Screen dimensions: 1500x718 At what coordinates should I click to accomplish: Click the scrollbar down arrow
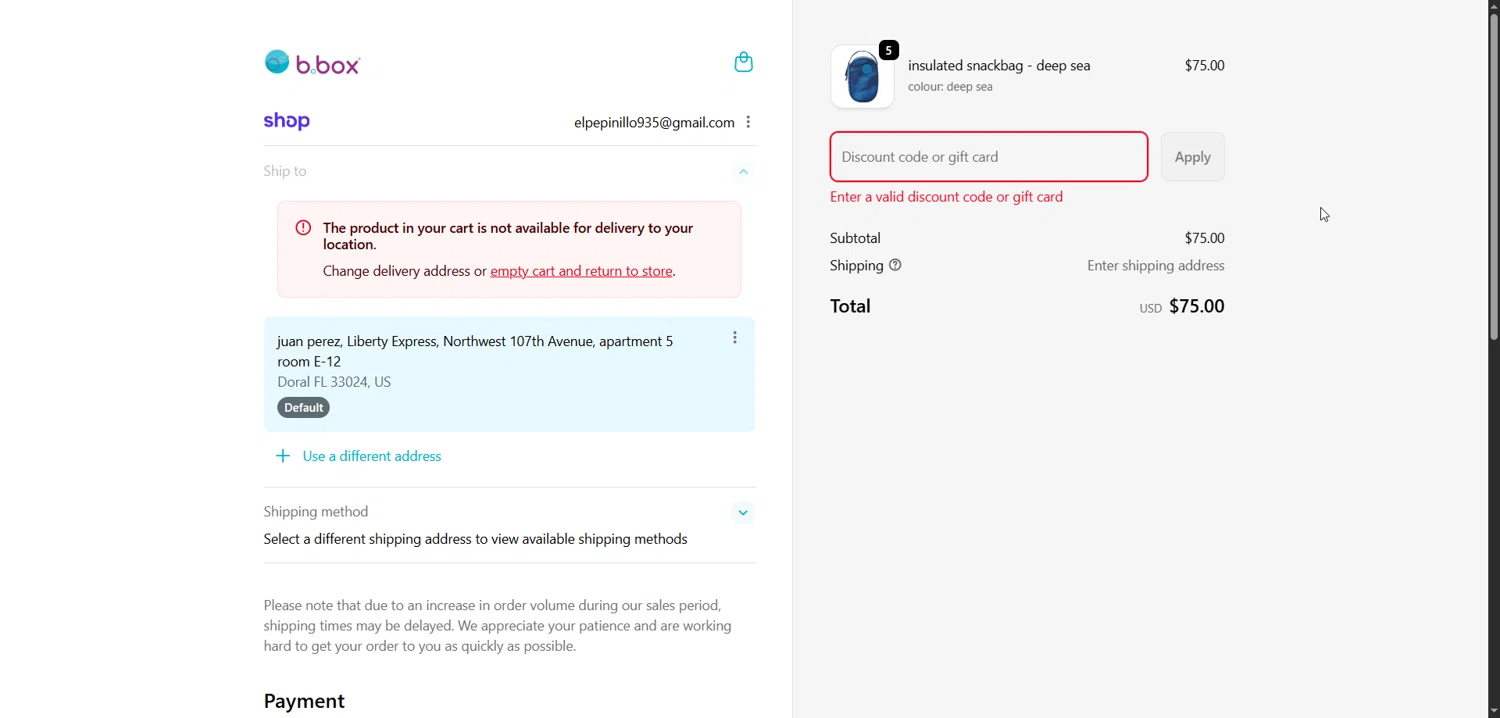coord(1494,711)
